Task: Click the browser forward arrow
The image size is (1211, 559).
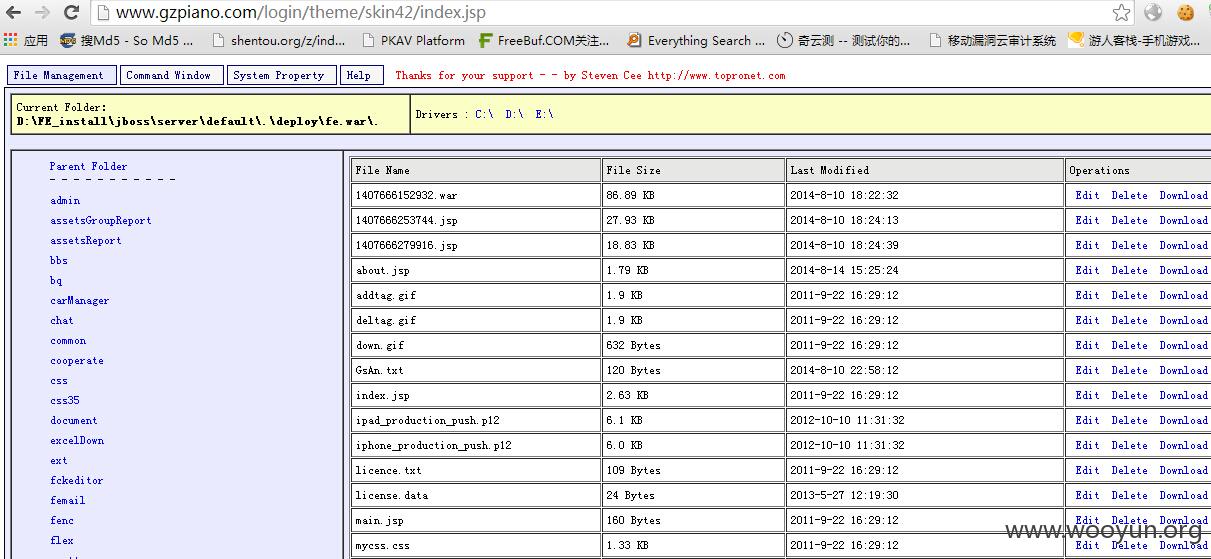Action: [42, 13]
